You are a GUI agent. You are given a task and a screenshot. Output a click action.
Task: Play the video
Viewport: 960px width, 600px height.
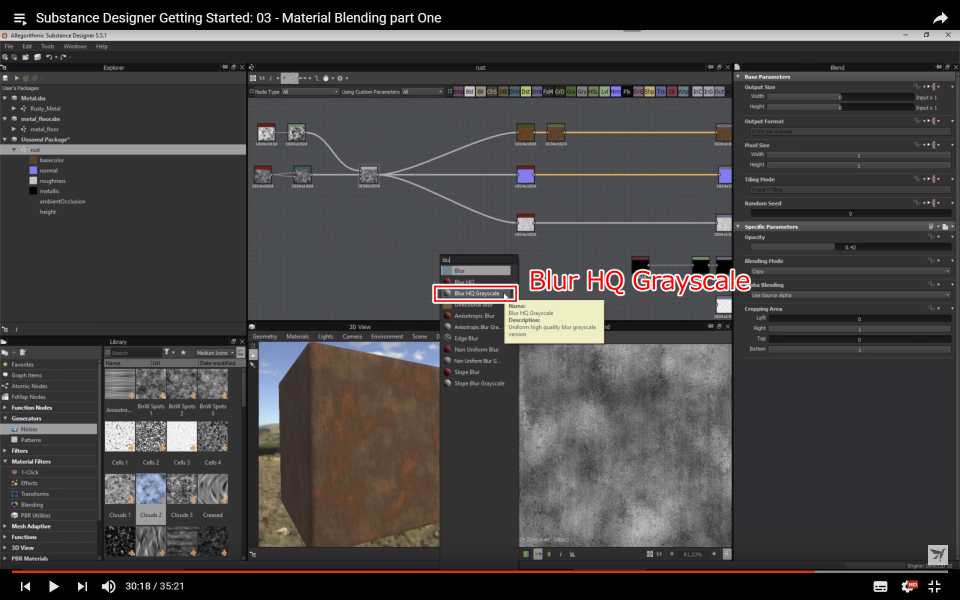(53, 586)
